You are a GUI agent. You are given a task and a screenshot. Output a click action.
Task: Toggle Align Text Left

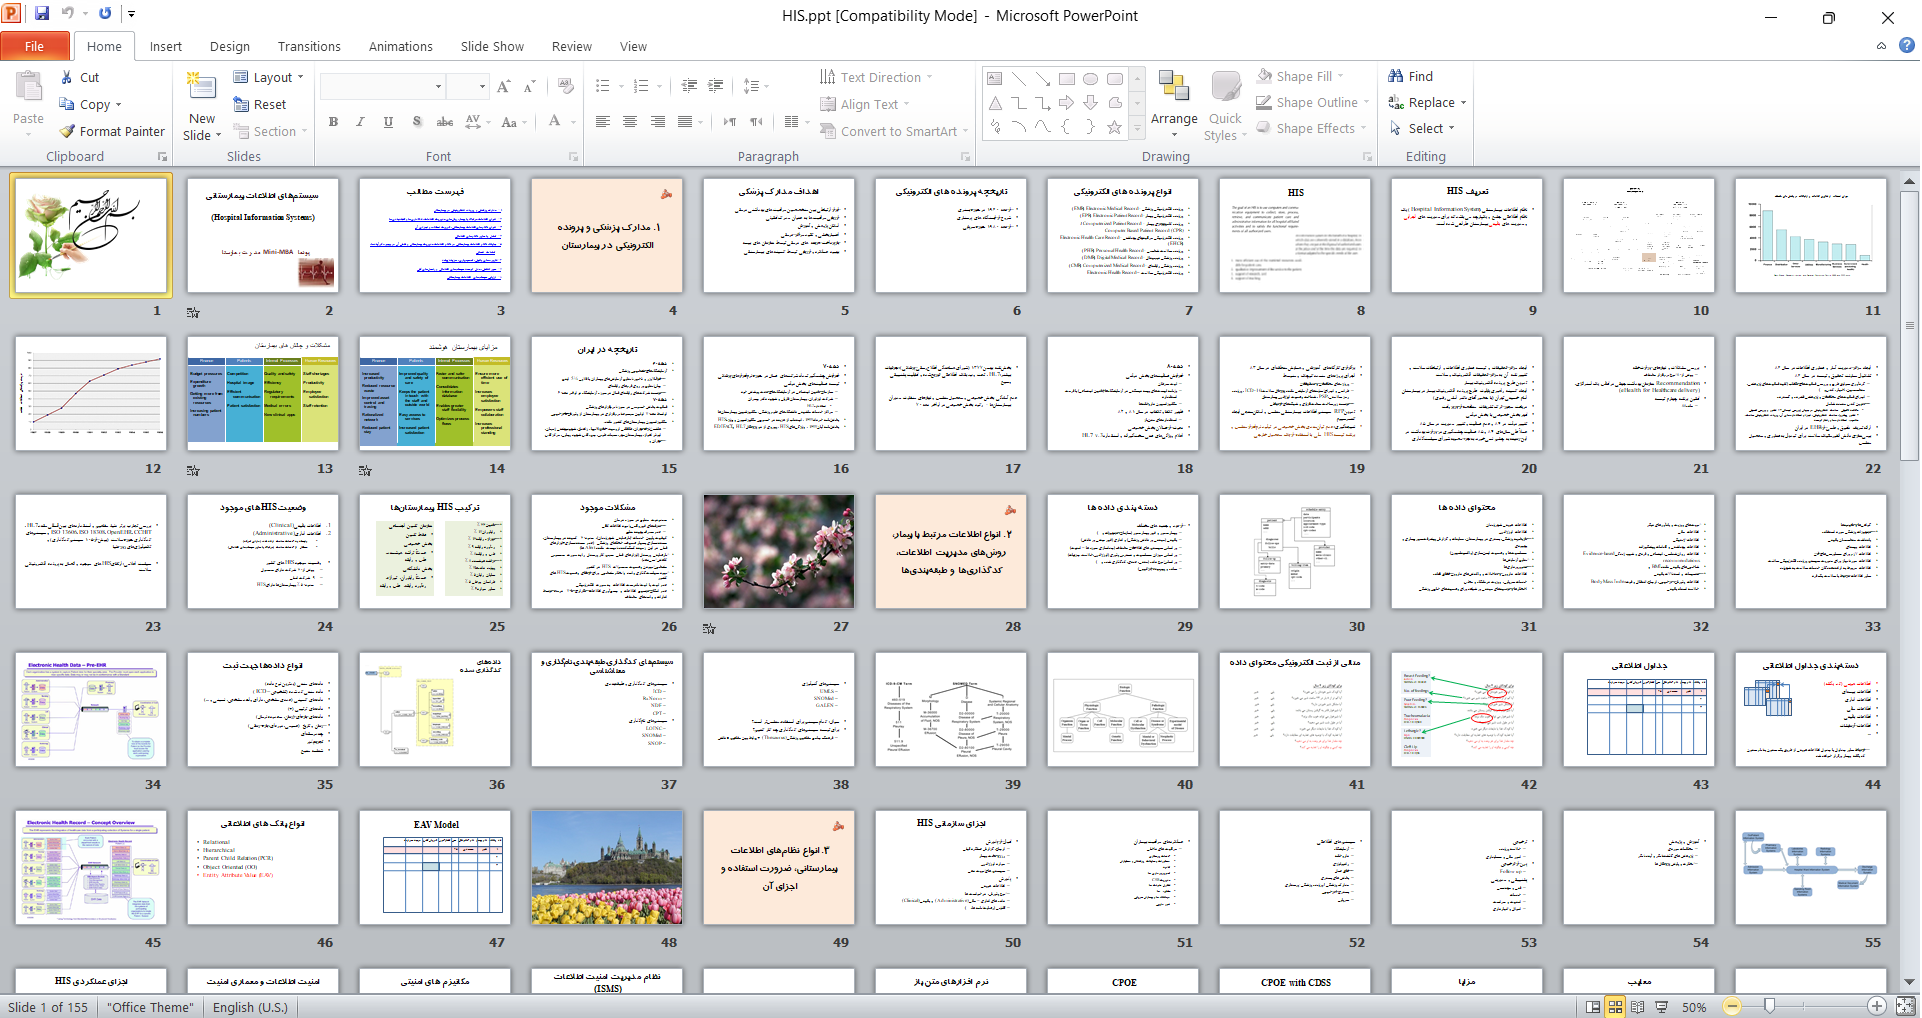(603, 122)
